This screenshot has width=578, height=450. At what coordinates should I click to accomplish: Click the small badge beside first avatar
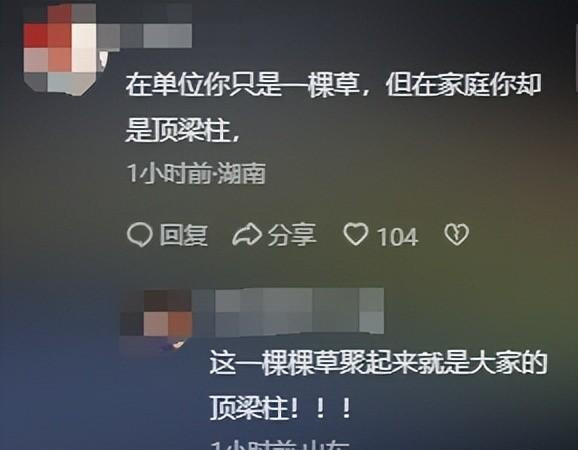(103, 59)
